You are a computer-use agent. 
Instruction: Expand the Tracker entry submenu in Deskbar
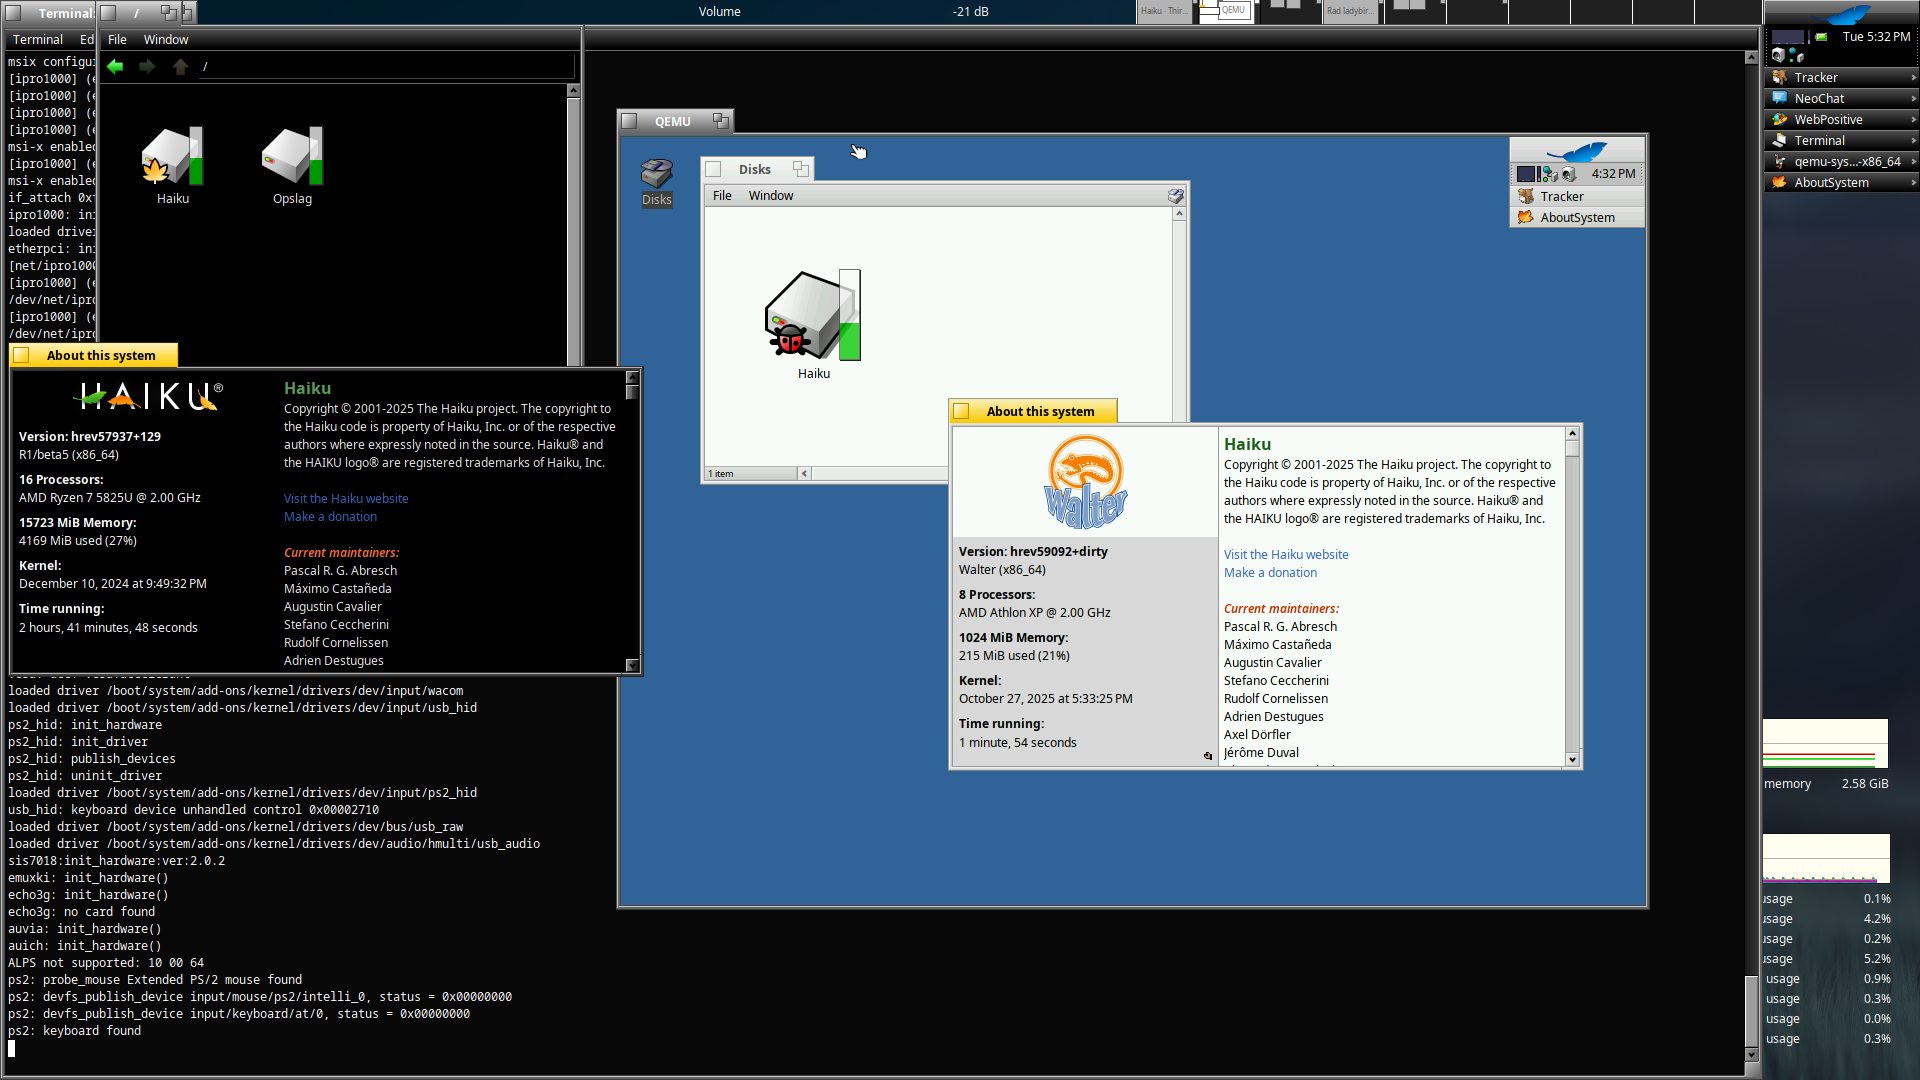click(1913, 77)
